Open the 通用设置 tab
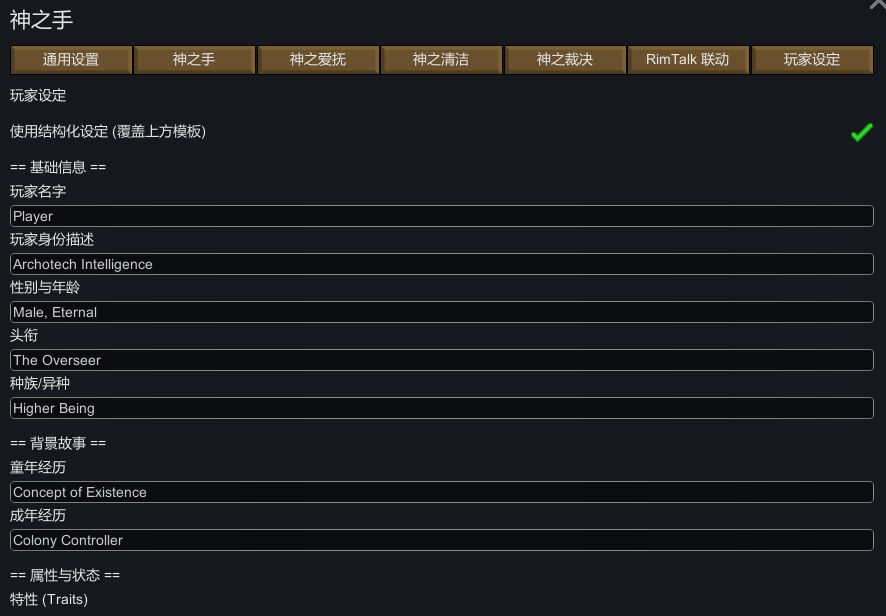 (x=71, y=60)
